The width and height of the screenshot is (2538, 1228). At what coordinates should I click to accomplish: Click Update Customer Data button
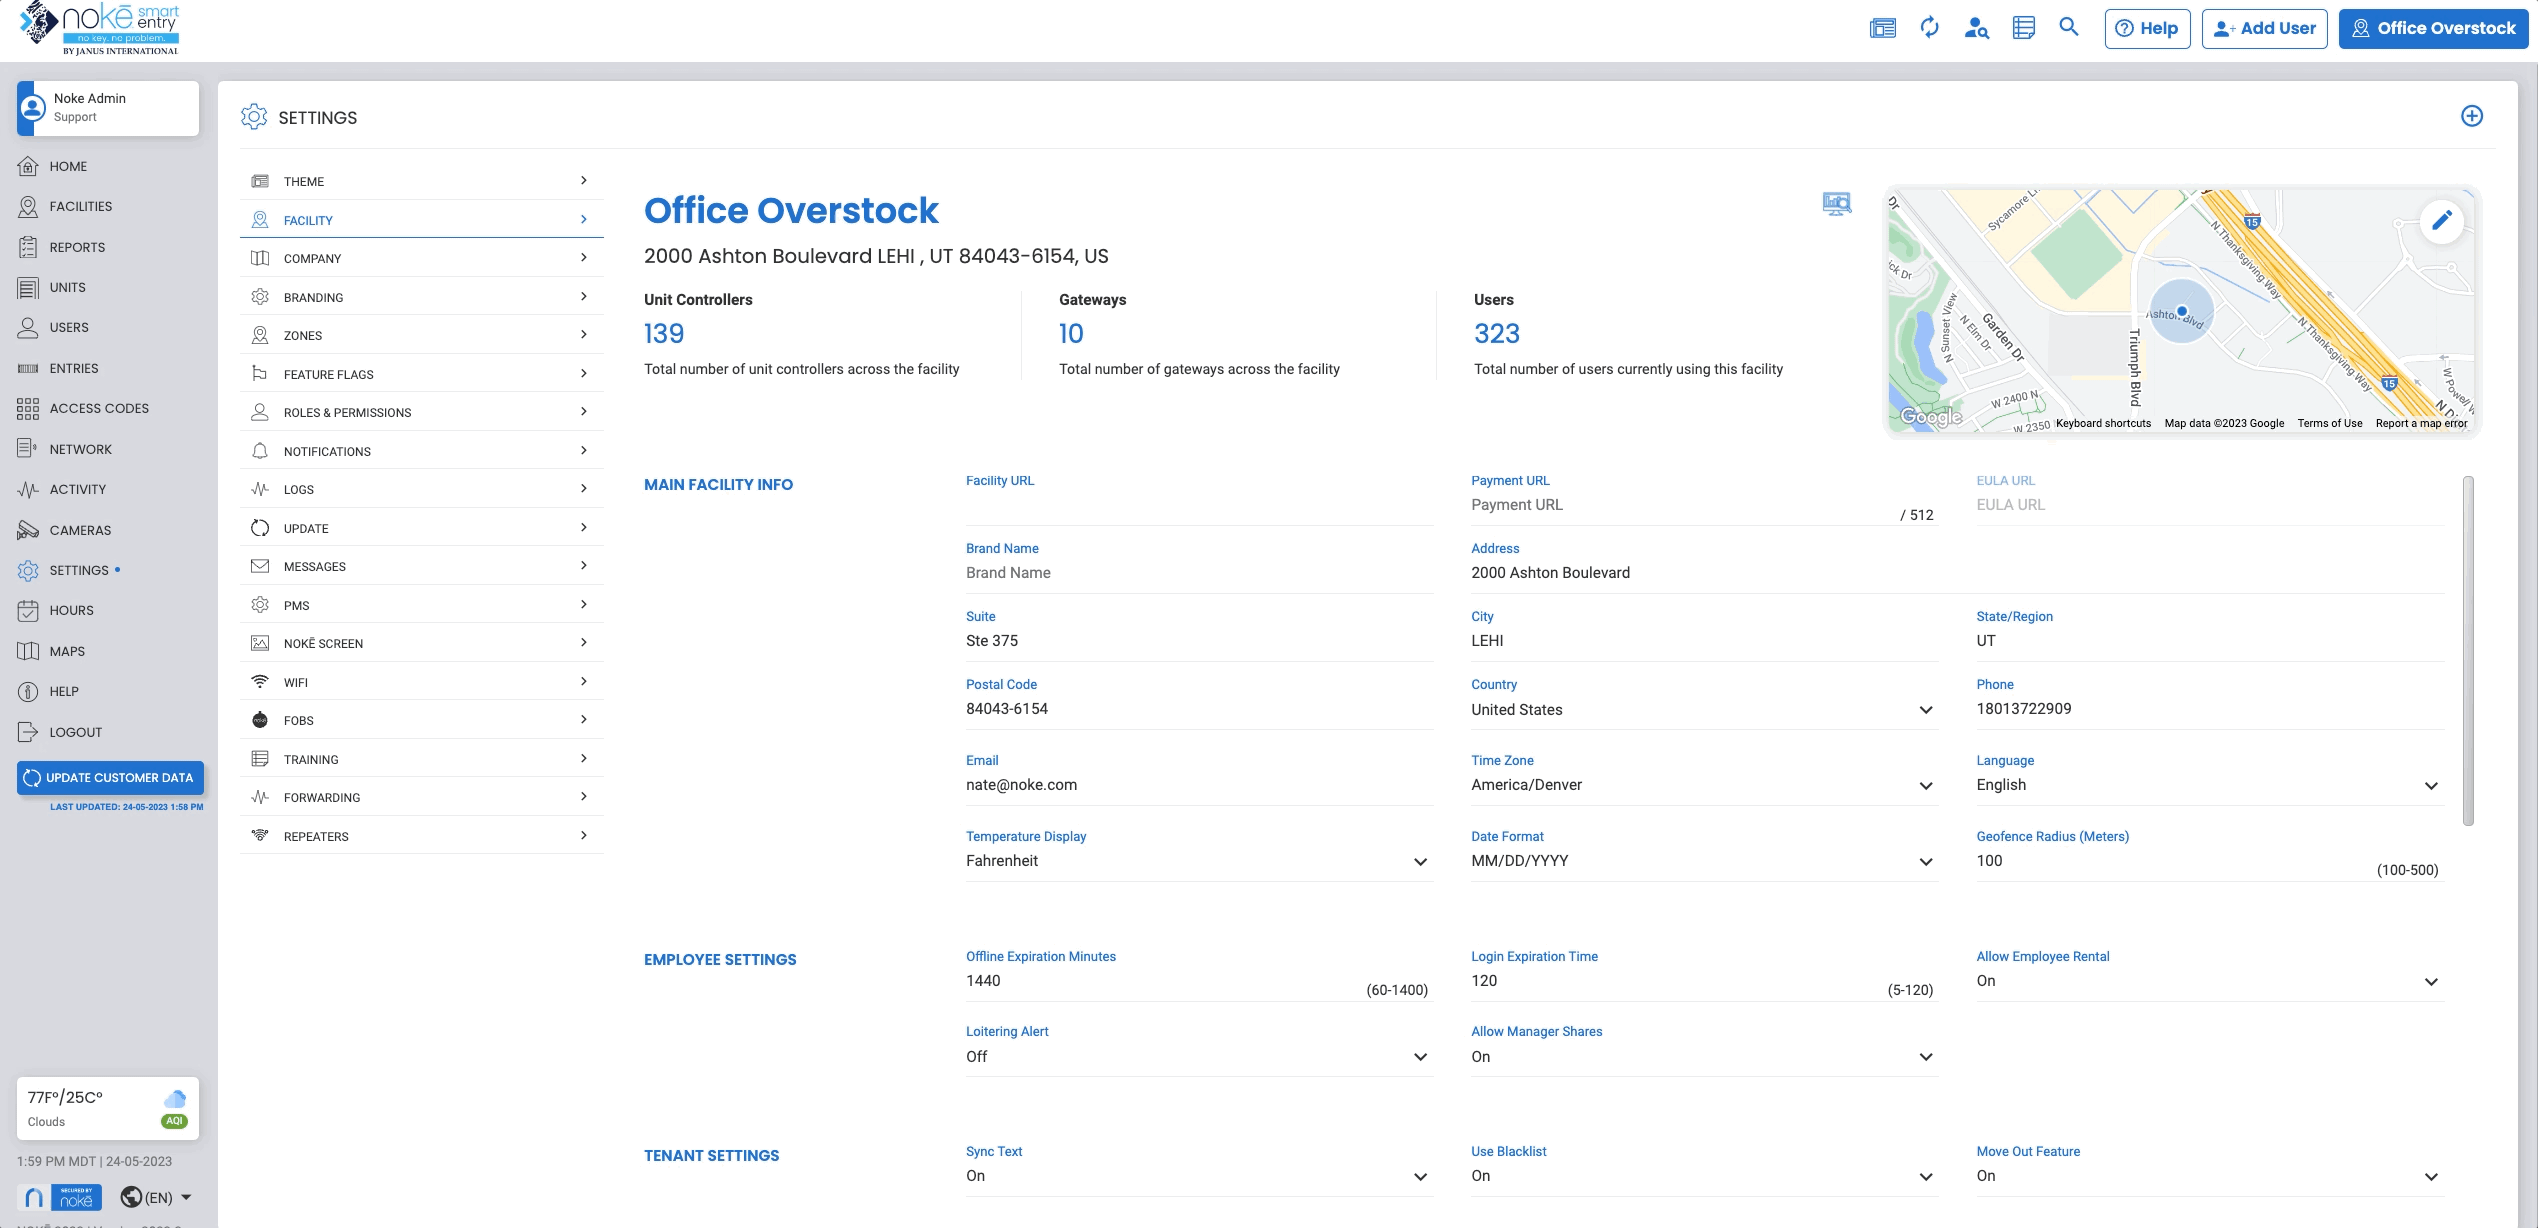click(x=110, y=777)
